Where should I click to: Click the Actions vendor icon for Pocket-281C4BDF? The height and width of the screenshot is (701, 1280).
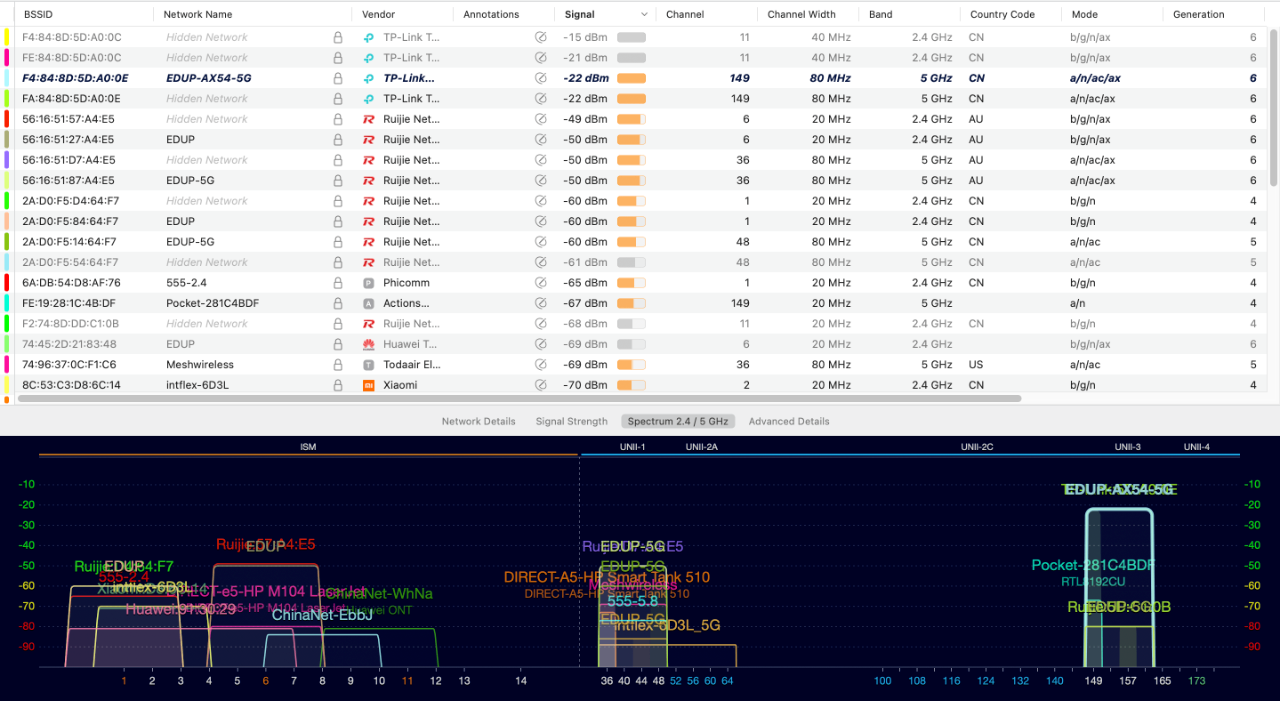click(x=368, y=303)
